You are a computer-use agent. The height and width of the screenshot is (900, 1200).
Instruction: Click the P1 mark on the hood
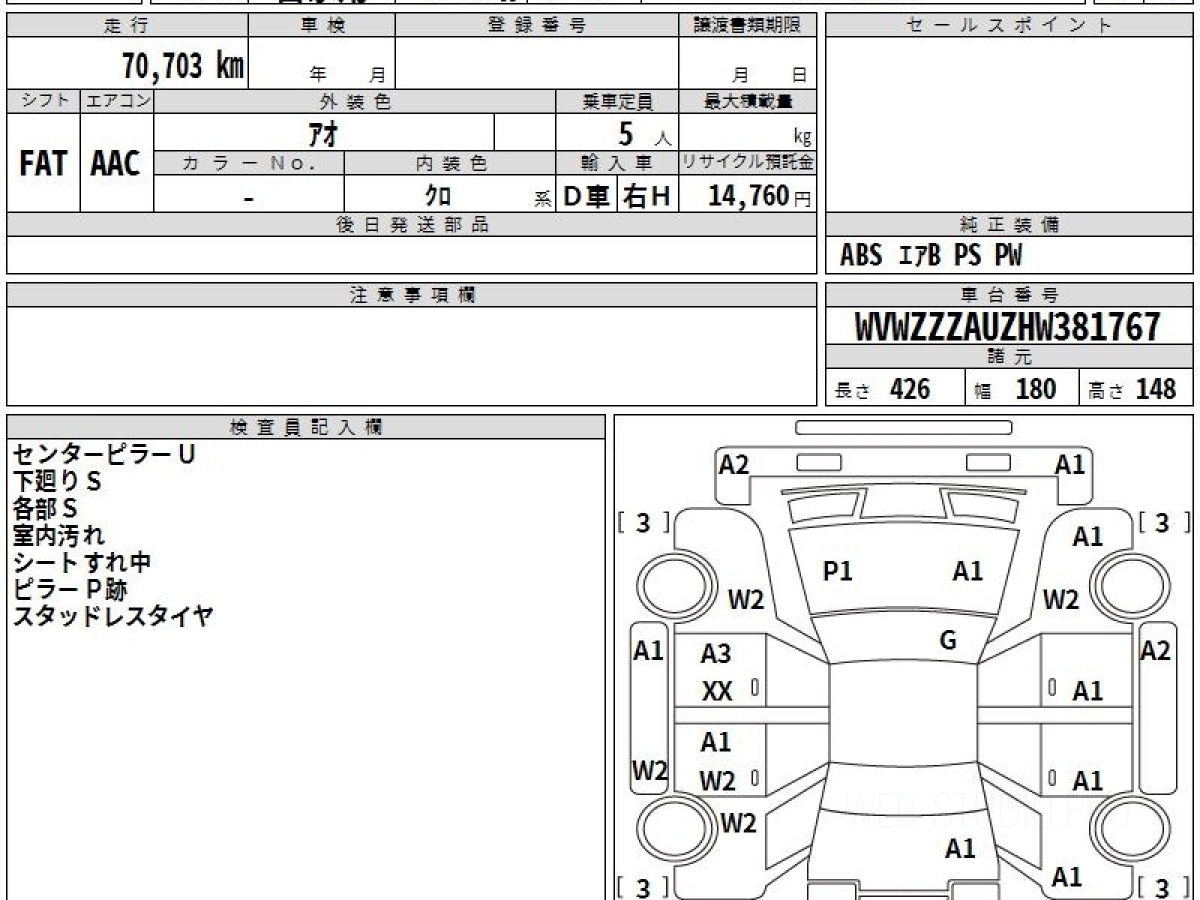[837, 572]
